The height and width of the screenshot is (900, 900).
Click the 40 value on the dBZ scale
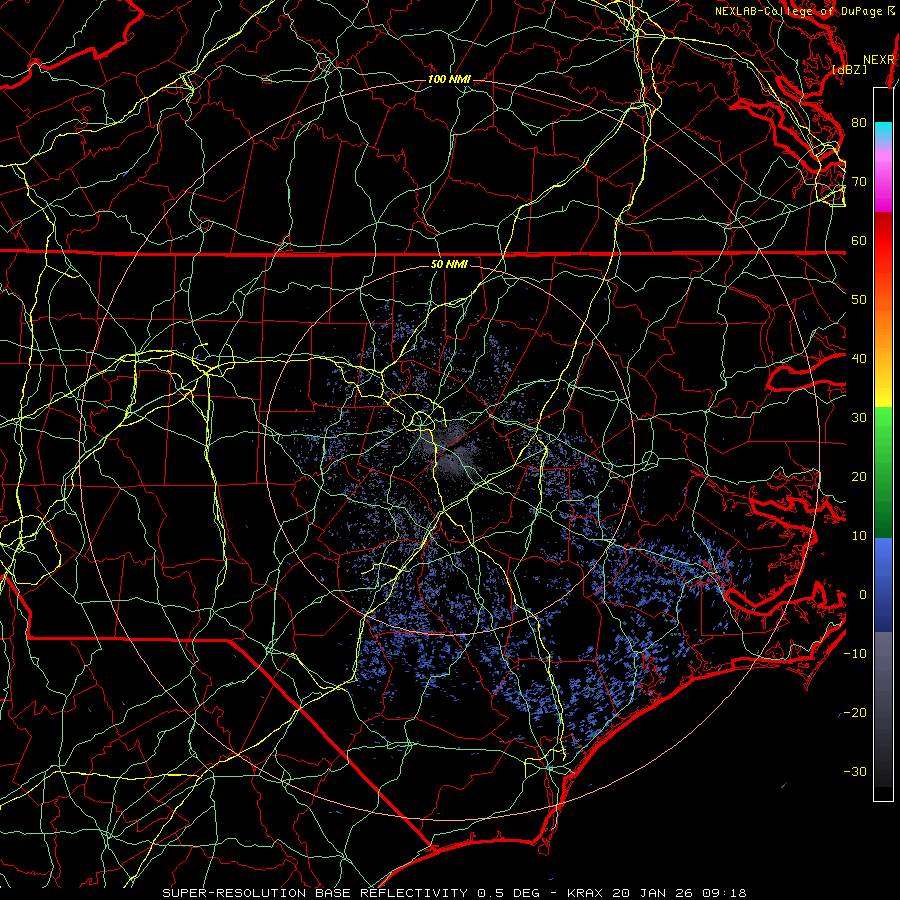[x=859, y=359]
